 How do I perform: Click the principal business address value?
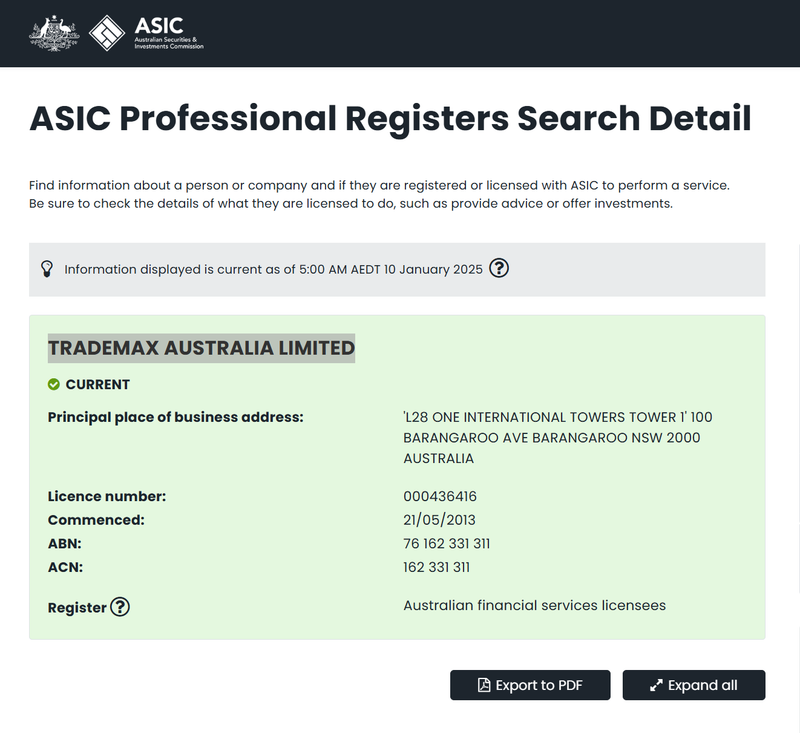(558, 438)
